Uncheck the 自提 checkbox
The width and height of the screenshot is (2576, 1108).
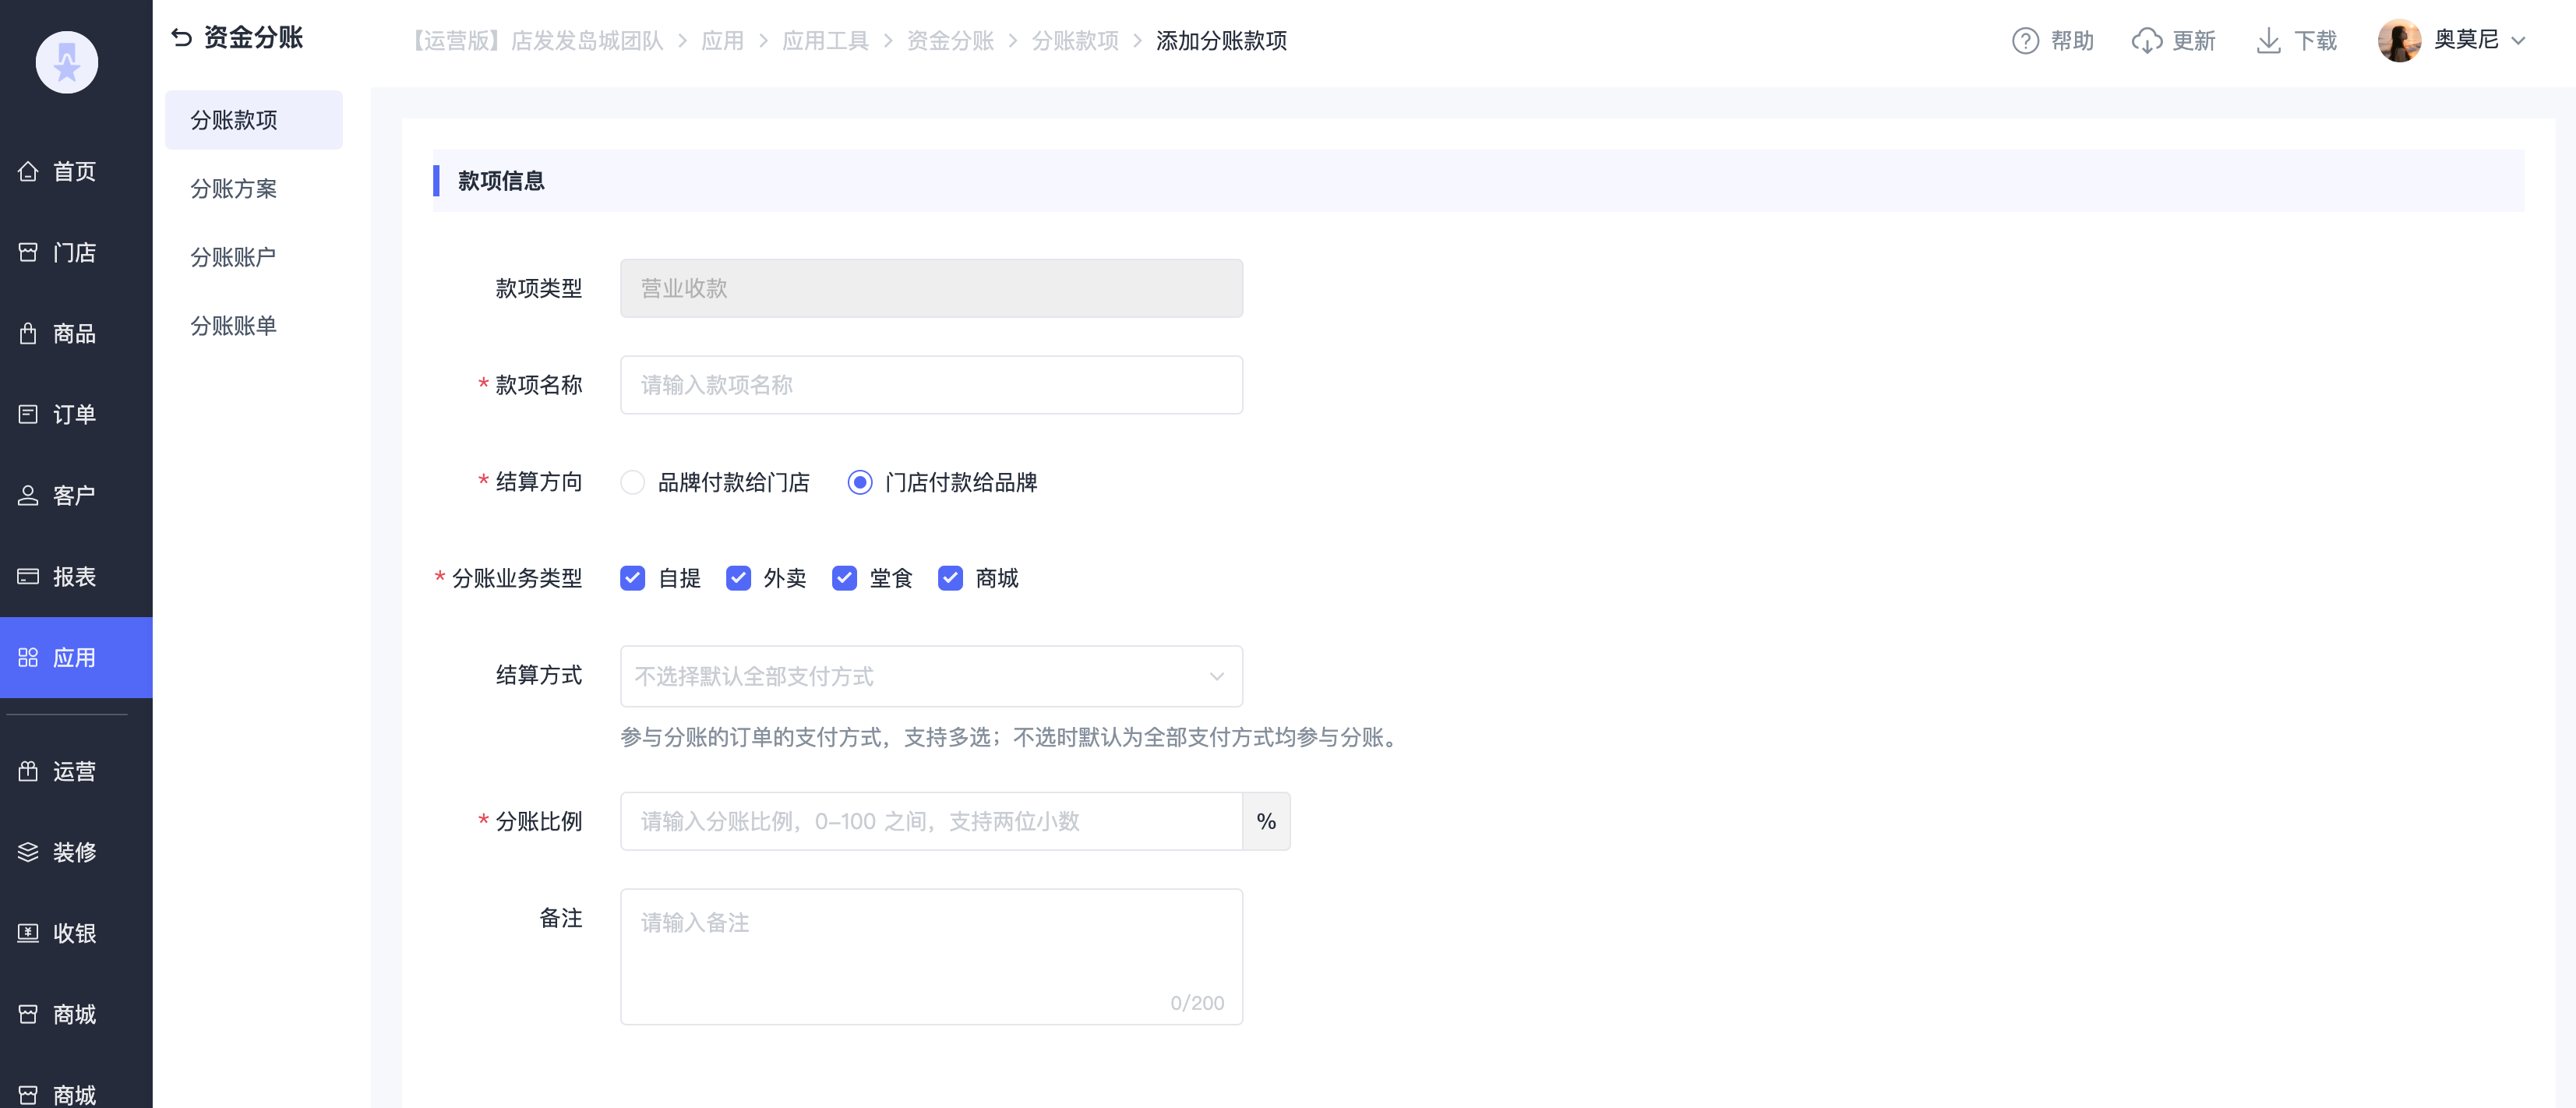[633, 578]
